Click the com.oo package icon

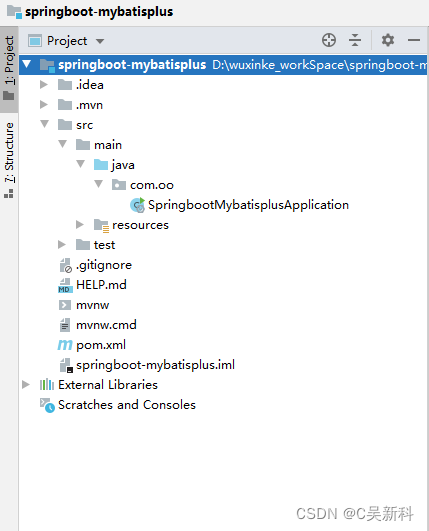(x=119, y=185)
